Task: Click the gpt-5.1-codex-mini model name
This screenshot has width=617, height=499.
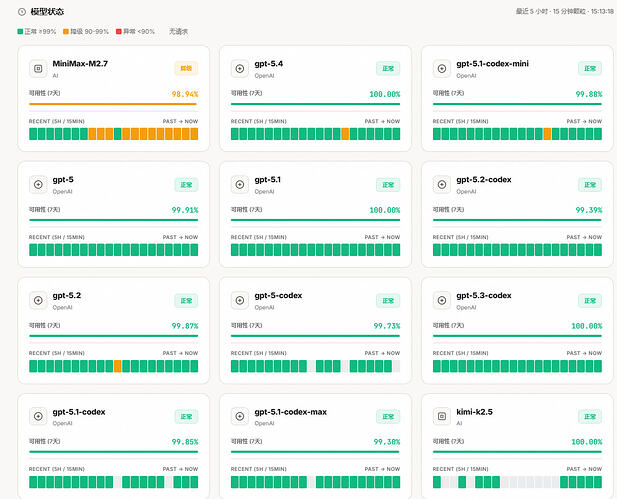Action: point(493,64)
